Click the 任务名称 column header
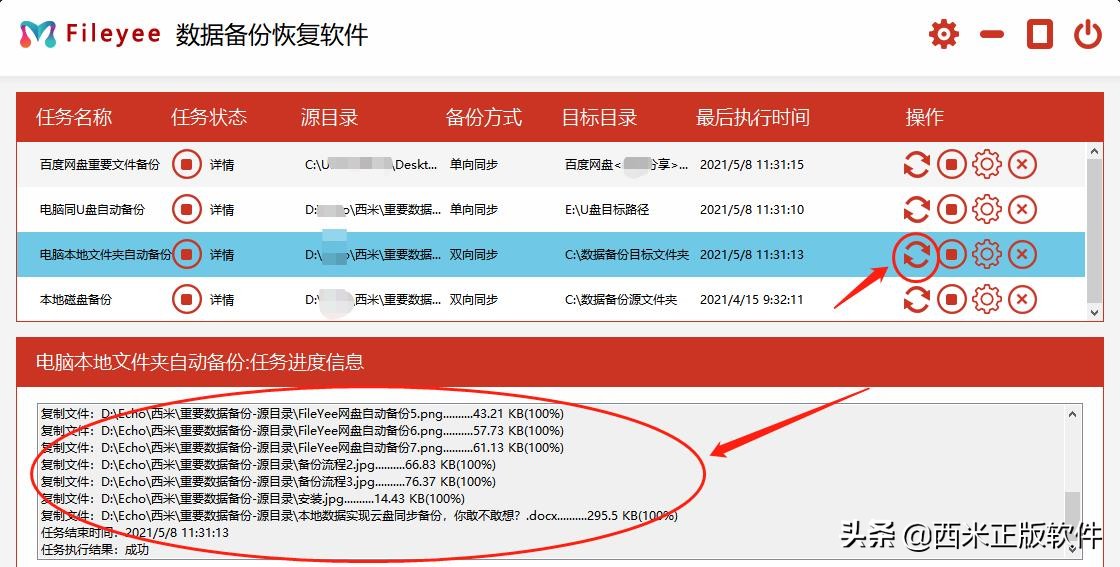1120x567 pixels. (74, 117)
